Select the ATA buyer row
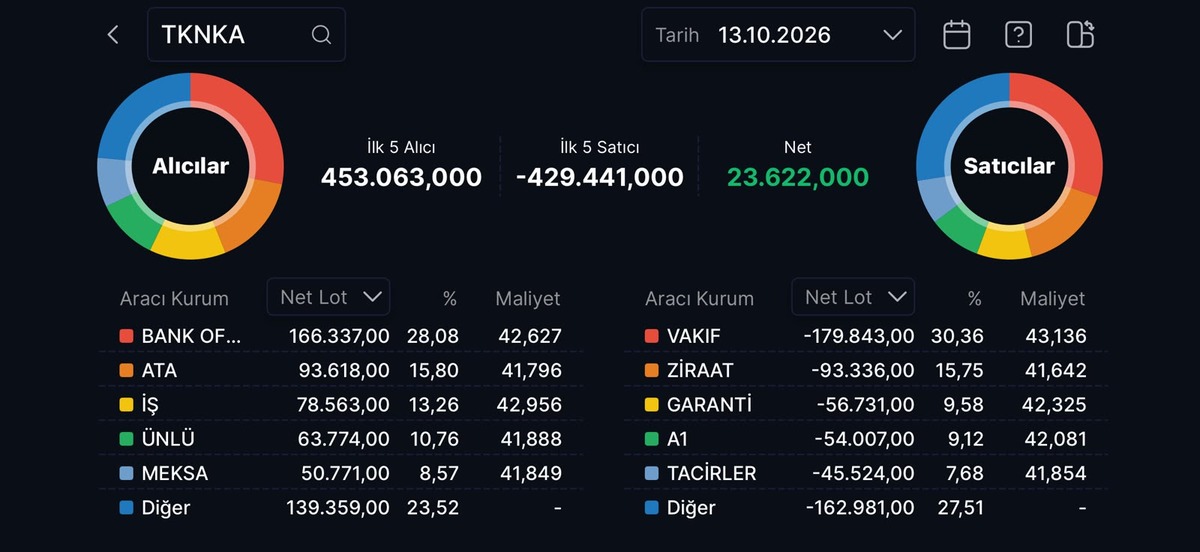This screenshot has width=1200, height=552. pyautogui.click(x=340, y=371)
